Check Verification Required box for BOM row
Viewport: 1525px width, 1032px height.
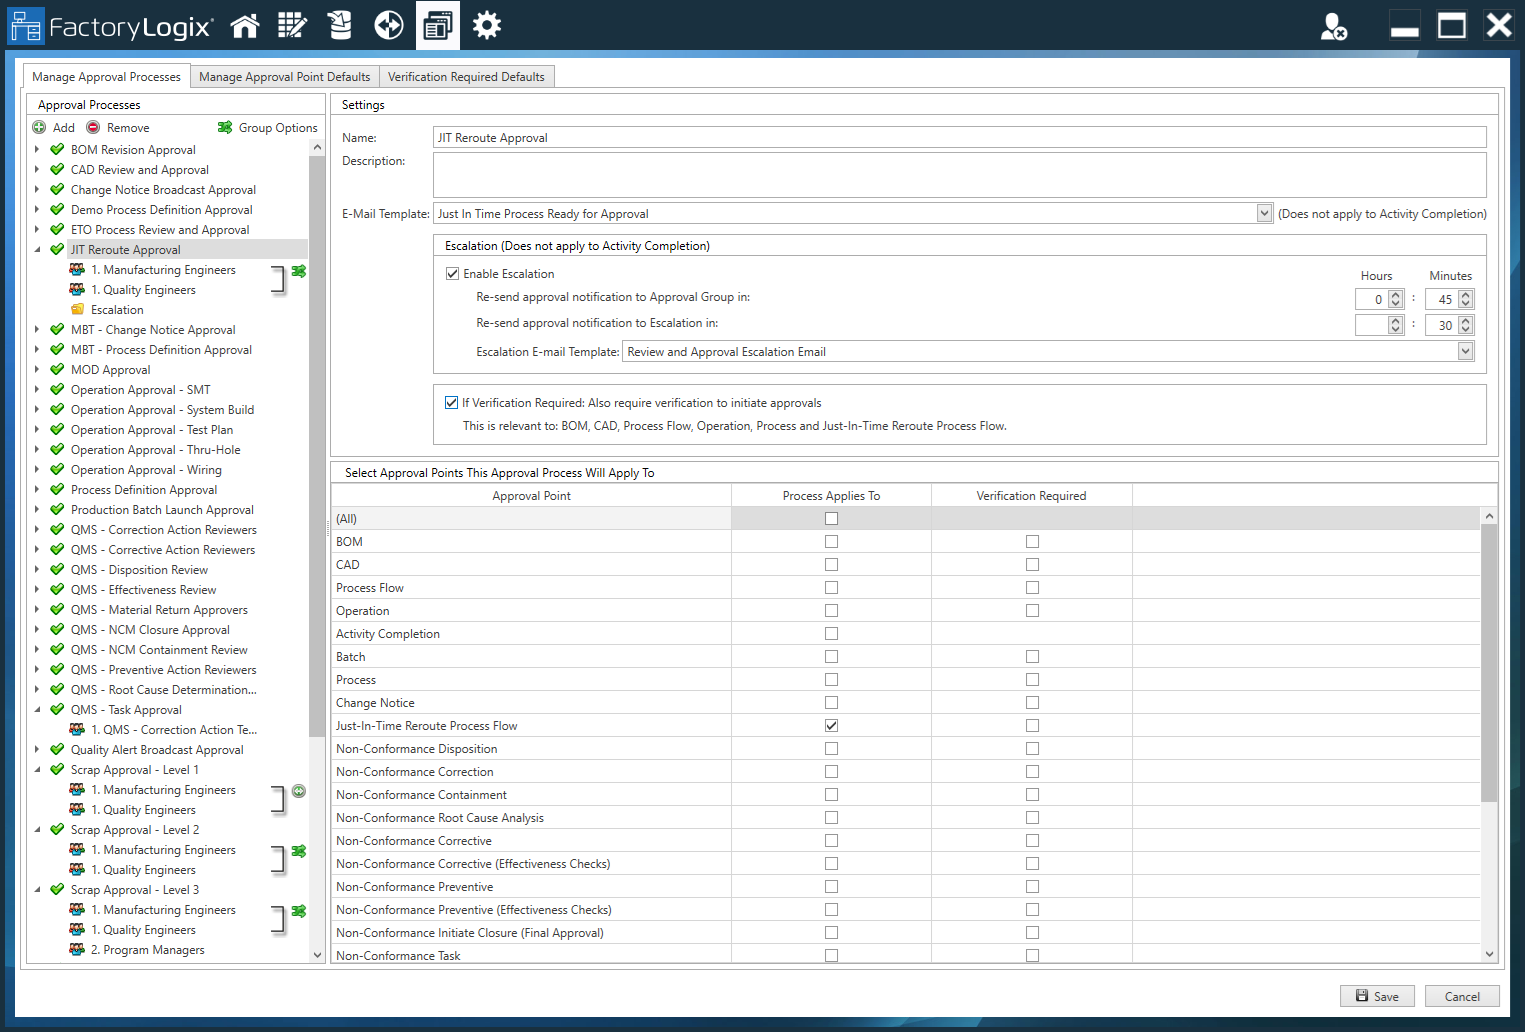tap(1032, 542)
